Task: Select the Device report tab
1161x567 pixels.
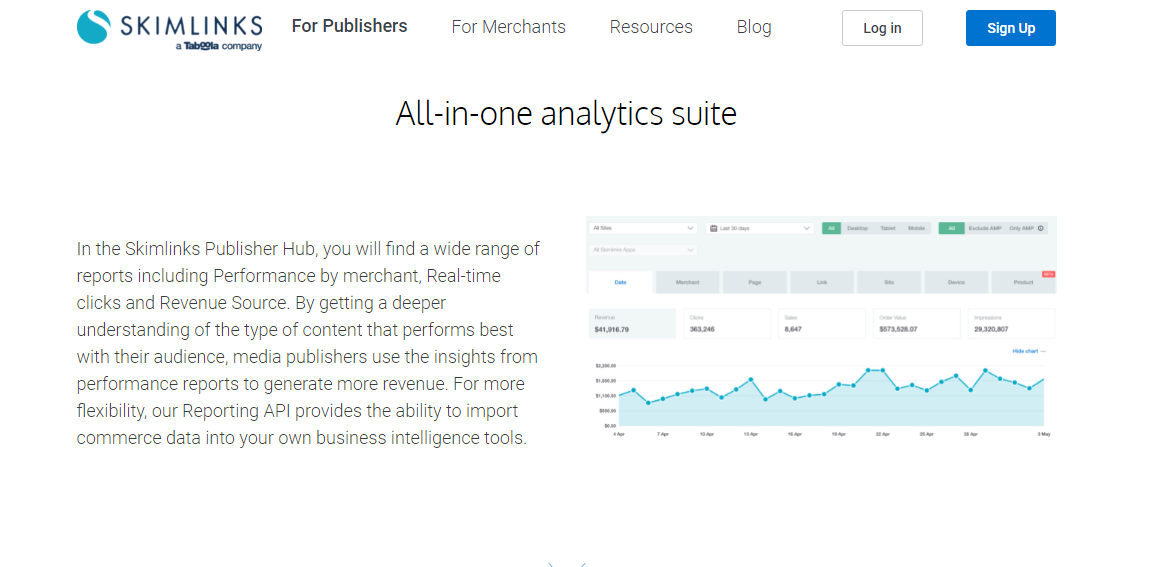Action: (x=956, y=283)
